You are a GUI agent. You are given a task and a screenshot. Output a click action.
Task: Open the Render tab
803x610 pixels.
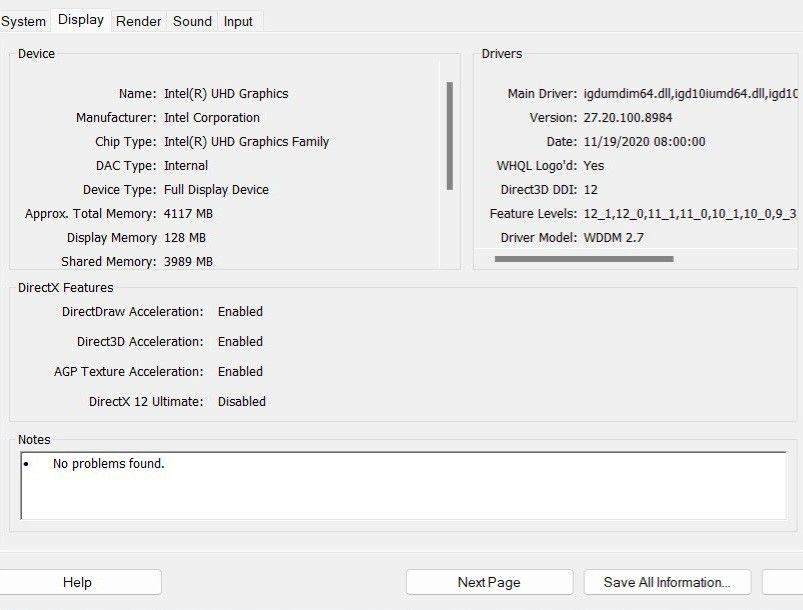138,22
